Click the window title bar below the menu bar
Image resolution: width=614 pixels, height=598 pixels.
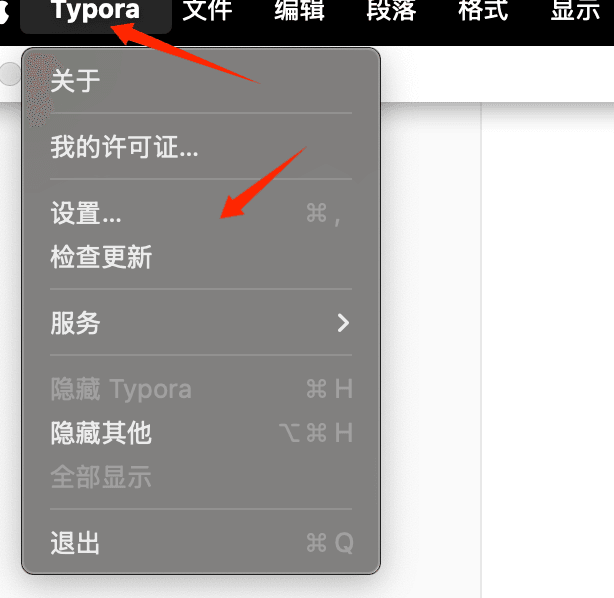497,74
